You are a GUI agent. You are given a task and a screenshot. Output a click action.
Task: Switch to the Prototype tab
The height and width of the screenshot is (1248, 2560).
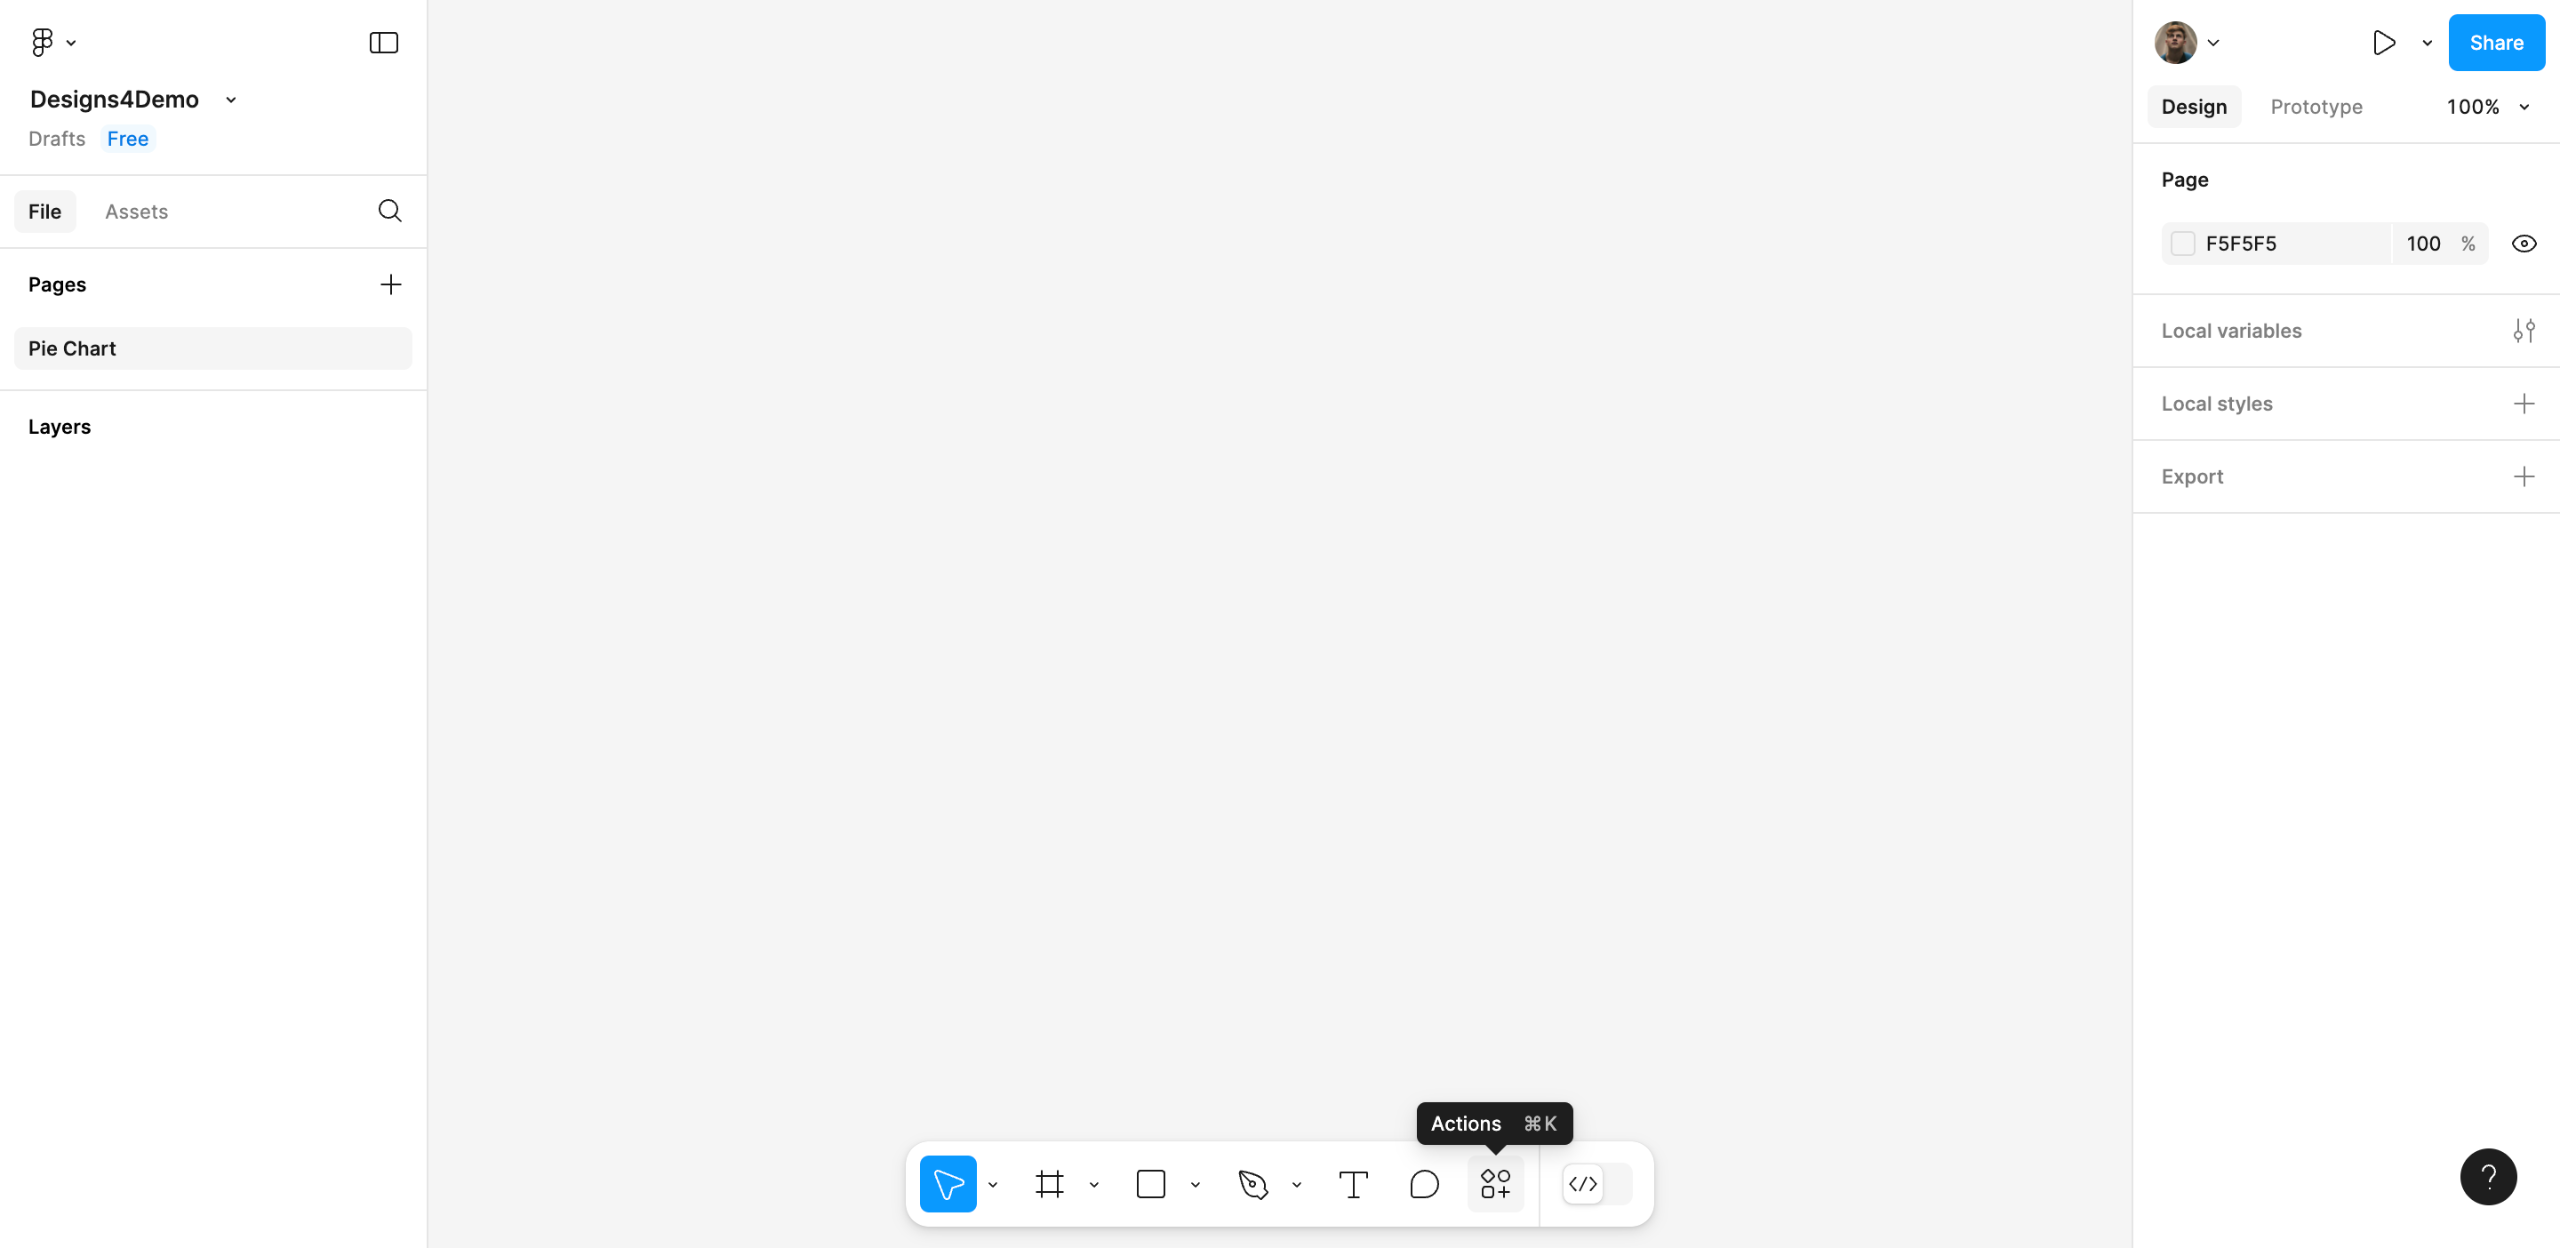point(2316,107)
